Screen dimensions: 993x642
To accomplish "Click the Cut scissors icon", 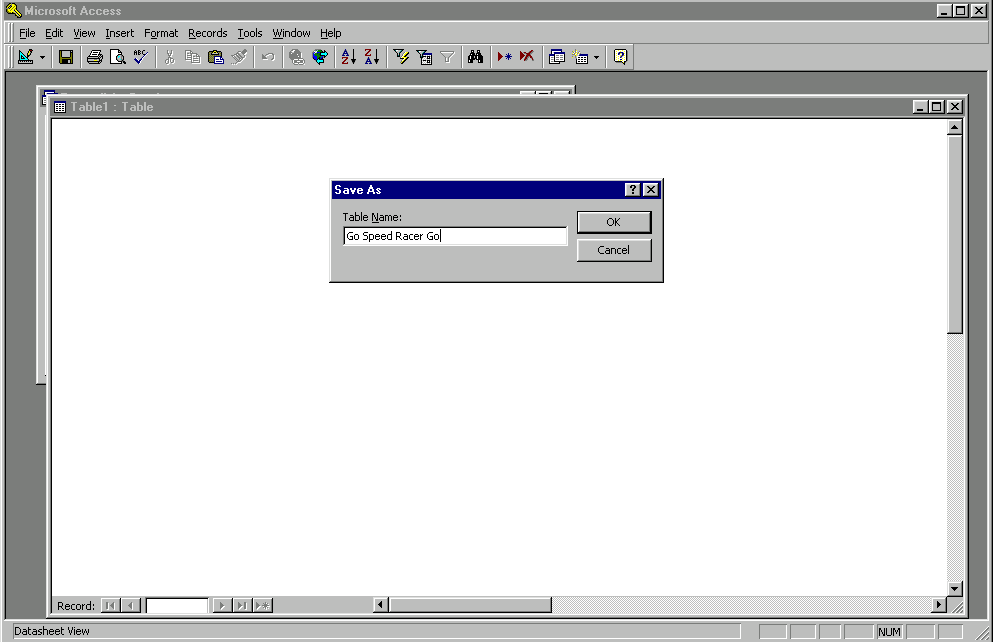I will (169, 57).
